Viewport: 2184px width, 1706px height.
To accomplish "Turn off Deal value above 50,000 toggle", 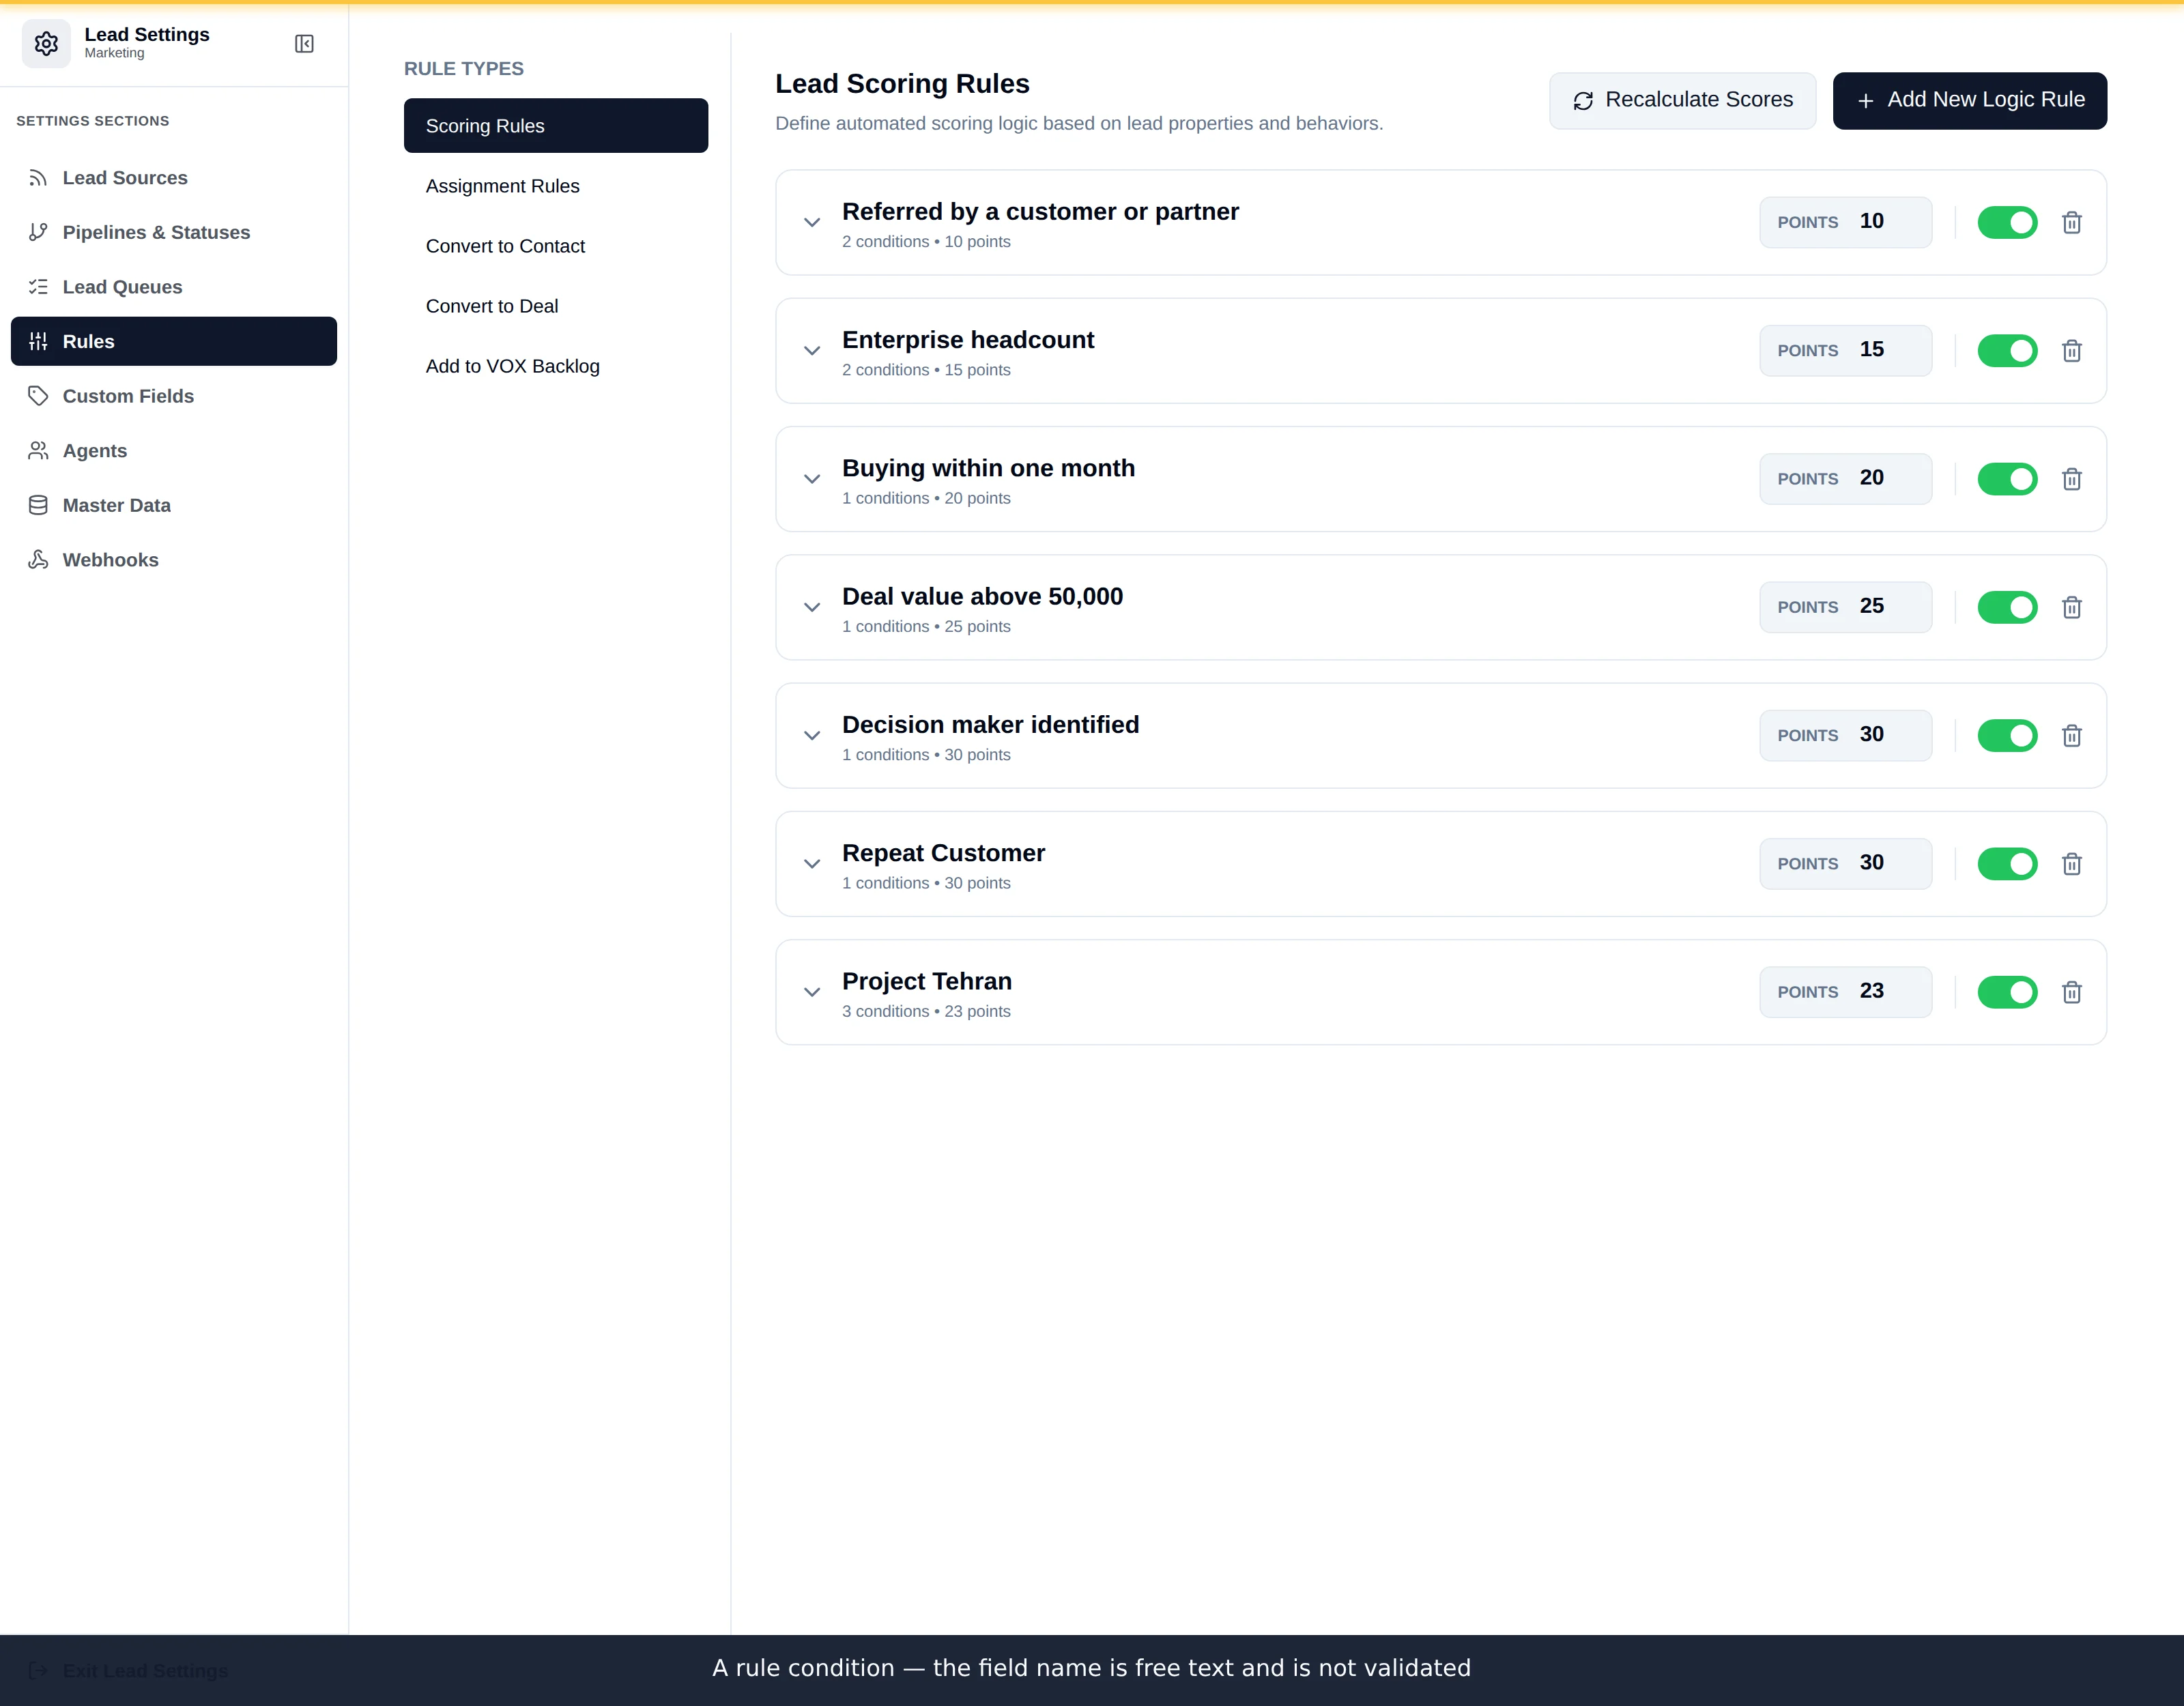I will [x=2007, y=607].
